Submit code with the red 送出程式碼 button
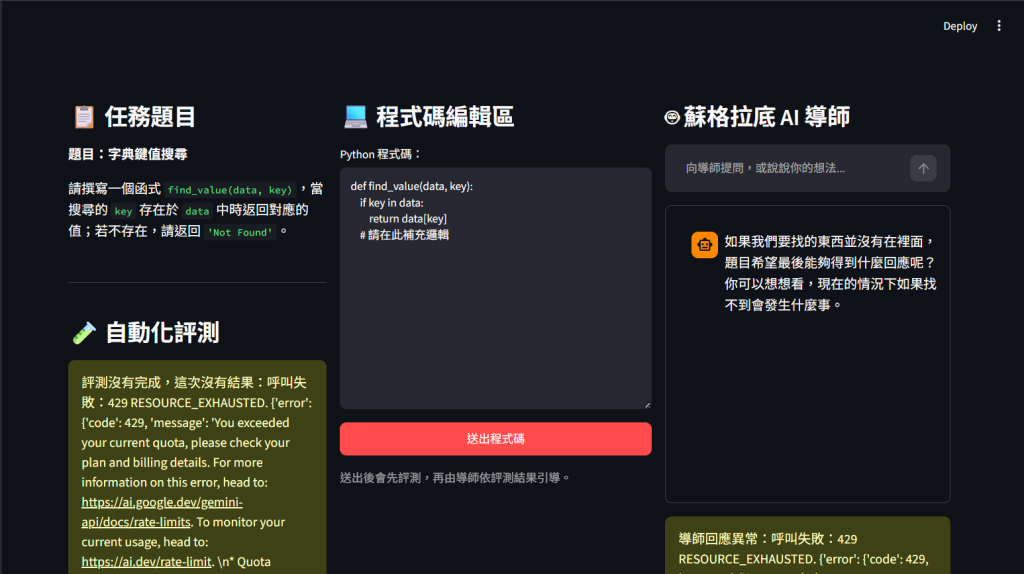1024x574 pixels. pyautogui.click(x=495, y=439)
